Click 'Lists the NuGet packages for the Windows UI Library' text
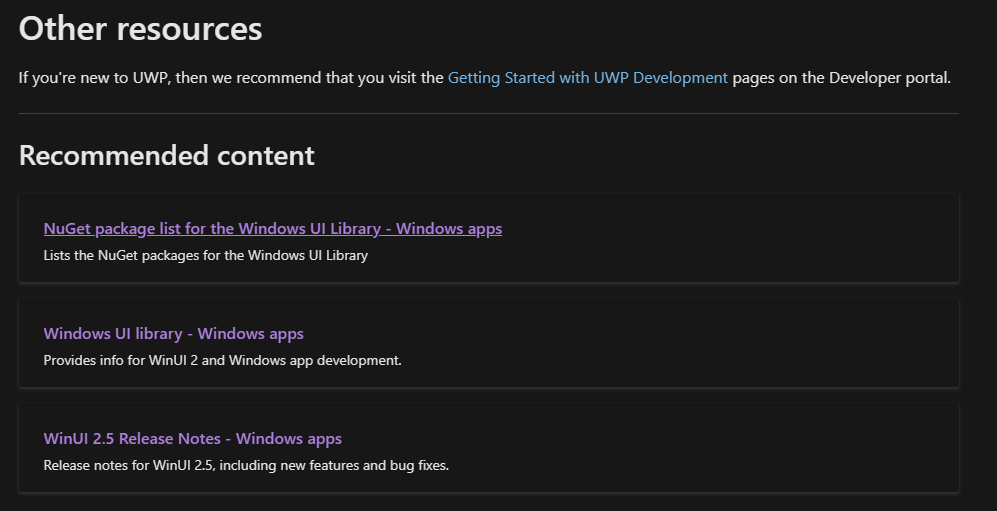 pos(205,255)
